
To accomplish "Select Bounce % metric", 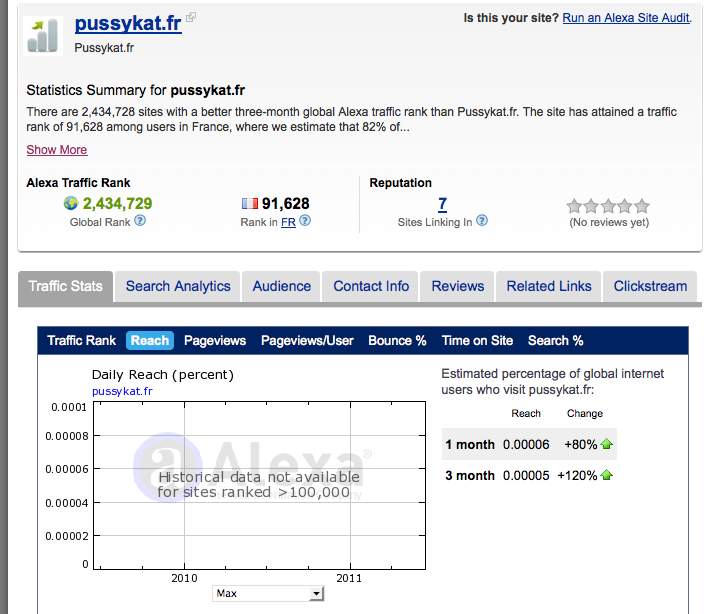I will tap(397, 341).
